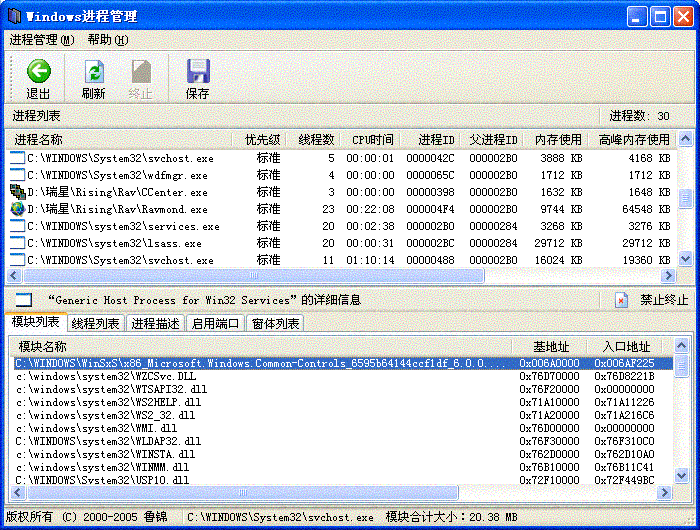The image size is (700, 530).
Task: Select the lsass.exe process row
Action: (x=341, y=243)
